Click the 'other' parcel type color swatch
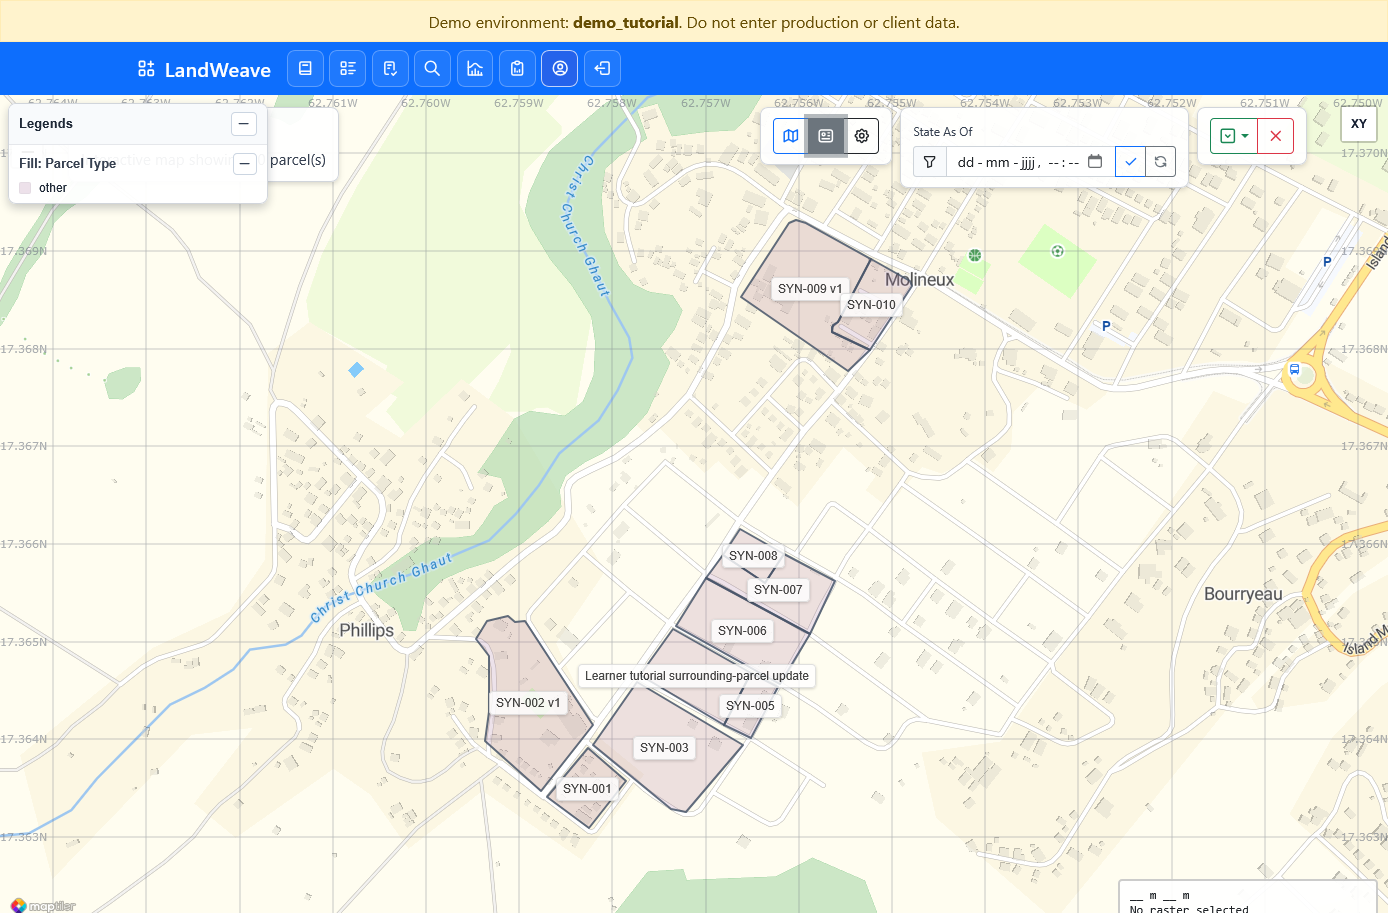1388x913 pixels. [x=25, y=188]
